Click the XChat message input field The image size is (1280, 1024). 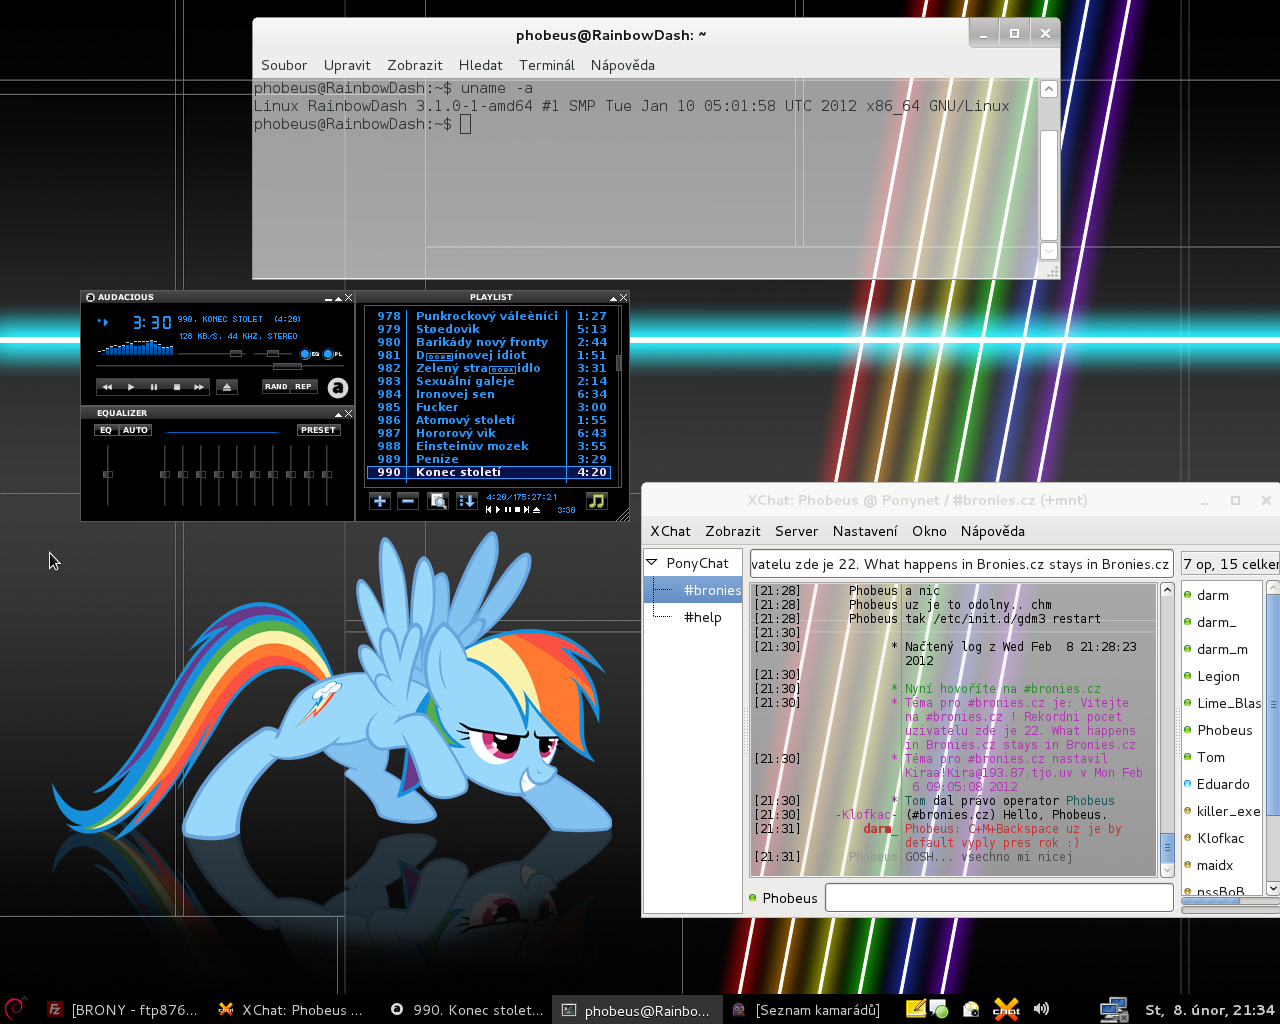[x=999, y=898]
